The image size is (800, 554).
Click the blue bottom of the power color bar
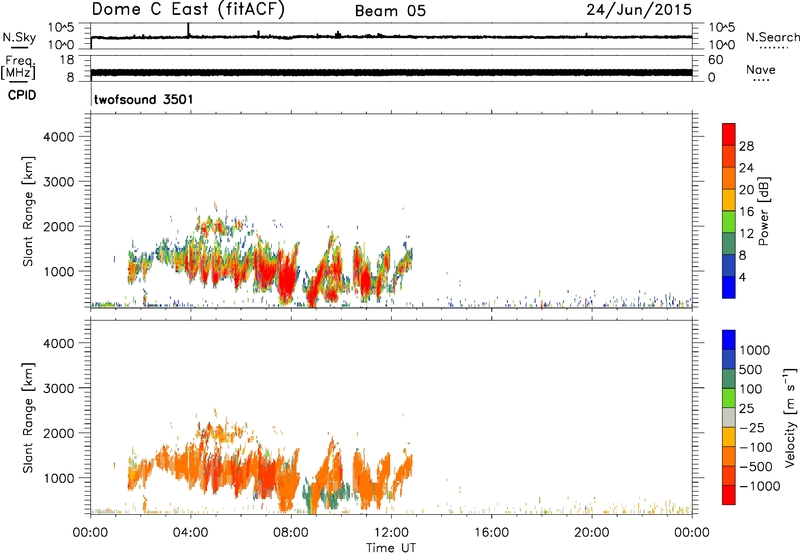point(729,287)
